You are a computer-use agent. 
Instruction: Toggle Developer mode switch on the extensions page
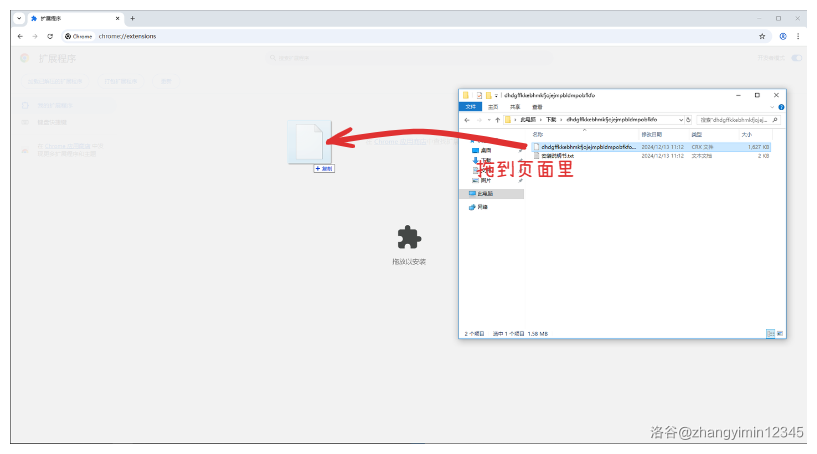[797, 58]
